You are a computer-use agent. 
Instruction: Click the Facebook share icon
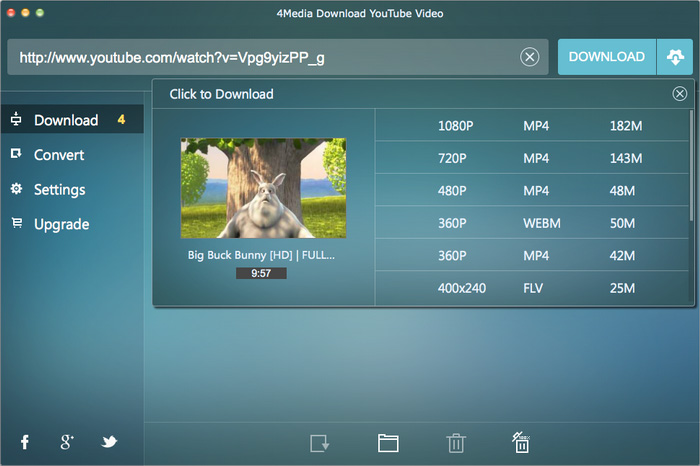tap(25, 441)
